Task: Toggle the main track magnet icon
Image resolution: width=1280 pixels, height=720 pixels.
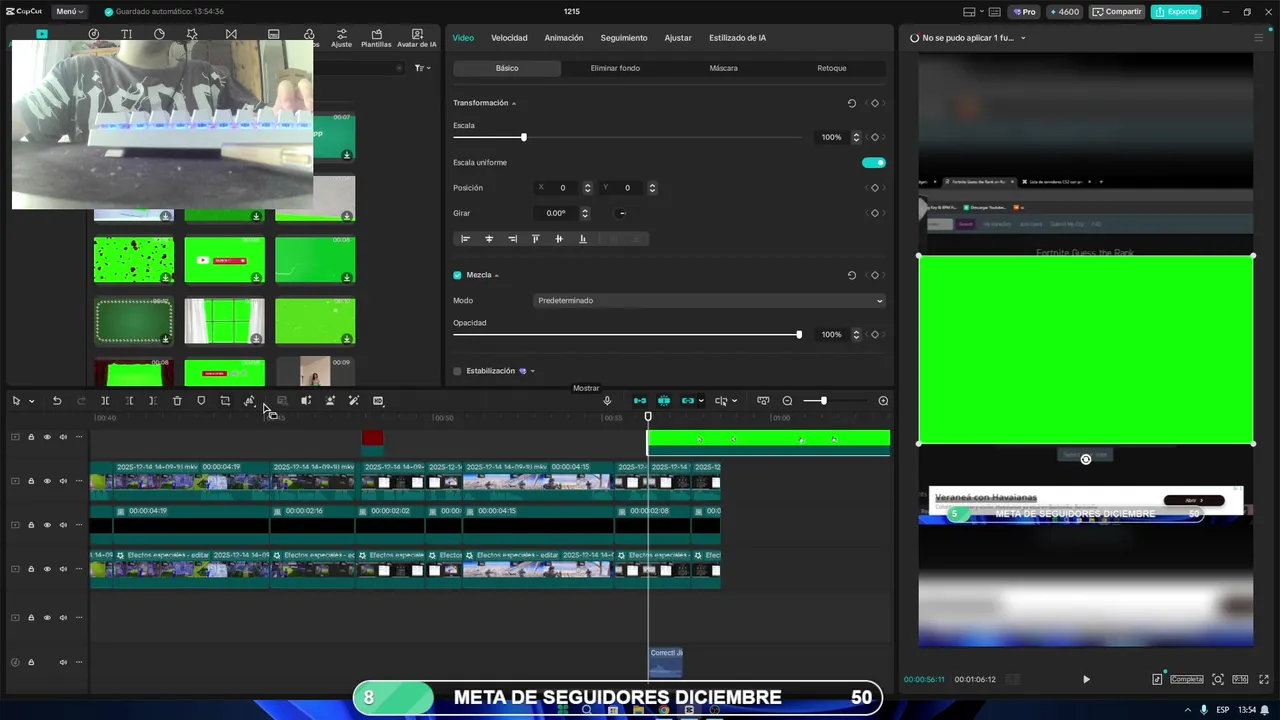Action: 640,401
